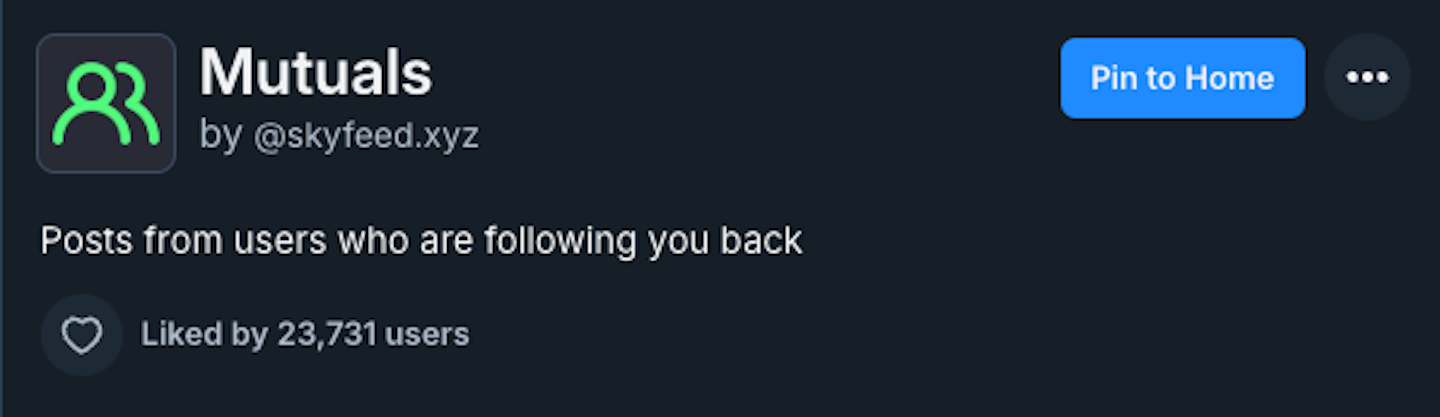Click the green Mutuals feed avatar icon
Screen dimensions: 1440x417
(x=106, y=103)
